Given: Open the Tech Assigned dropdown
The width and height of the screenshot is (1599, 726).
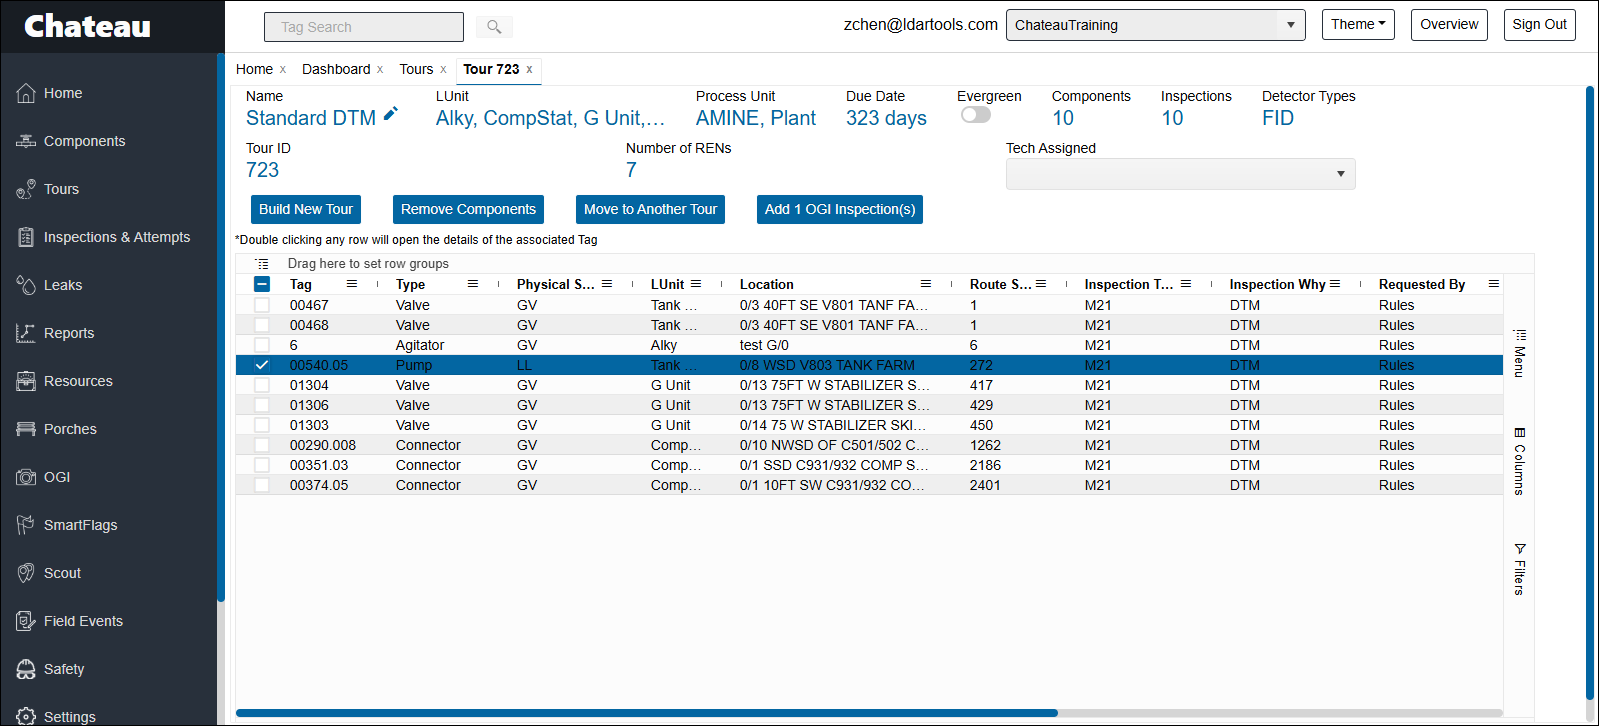Looking at the screenshot, I should (1180, 174).
